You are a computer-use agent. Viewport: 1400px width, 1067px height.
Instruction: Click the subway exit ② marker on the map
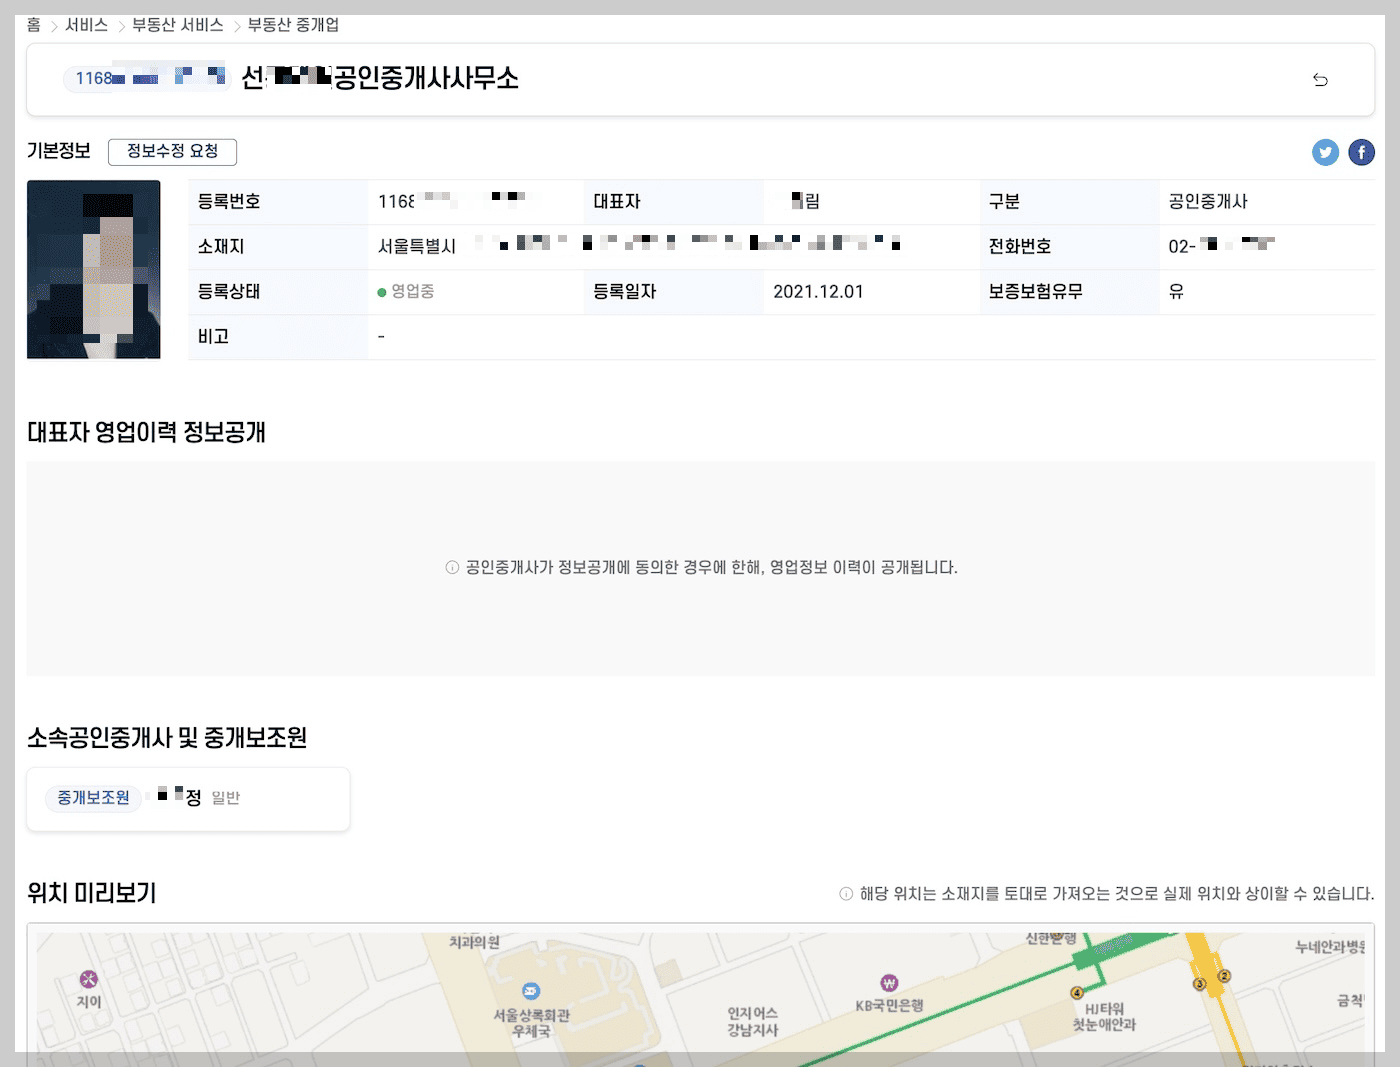pyautogui.click(x=1225, y=974)
